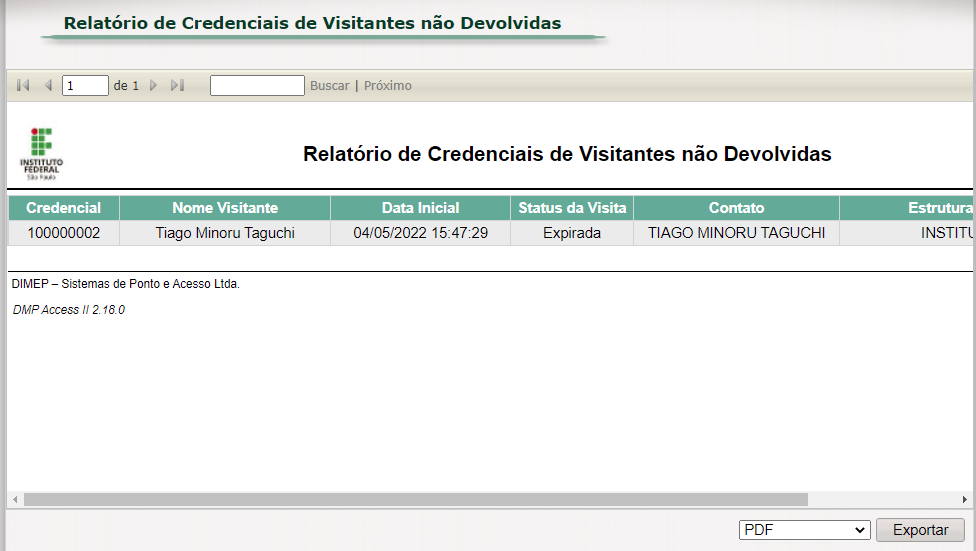Select the Expirada status cell
The width and height of the screenshot is (976, 551).
coord(572,233)
